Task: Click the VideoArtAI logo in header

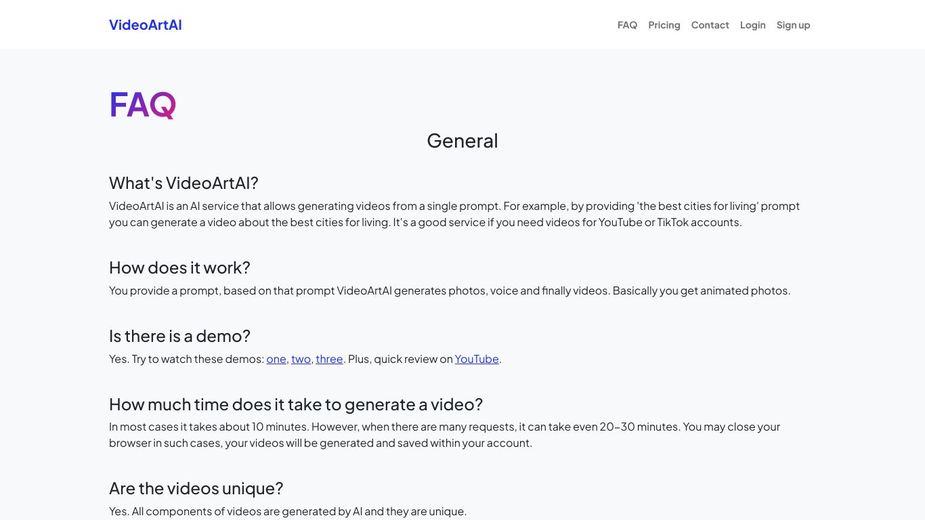Action: [145, 25]
